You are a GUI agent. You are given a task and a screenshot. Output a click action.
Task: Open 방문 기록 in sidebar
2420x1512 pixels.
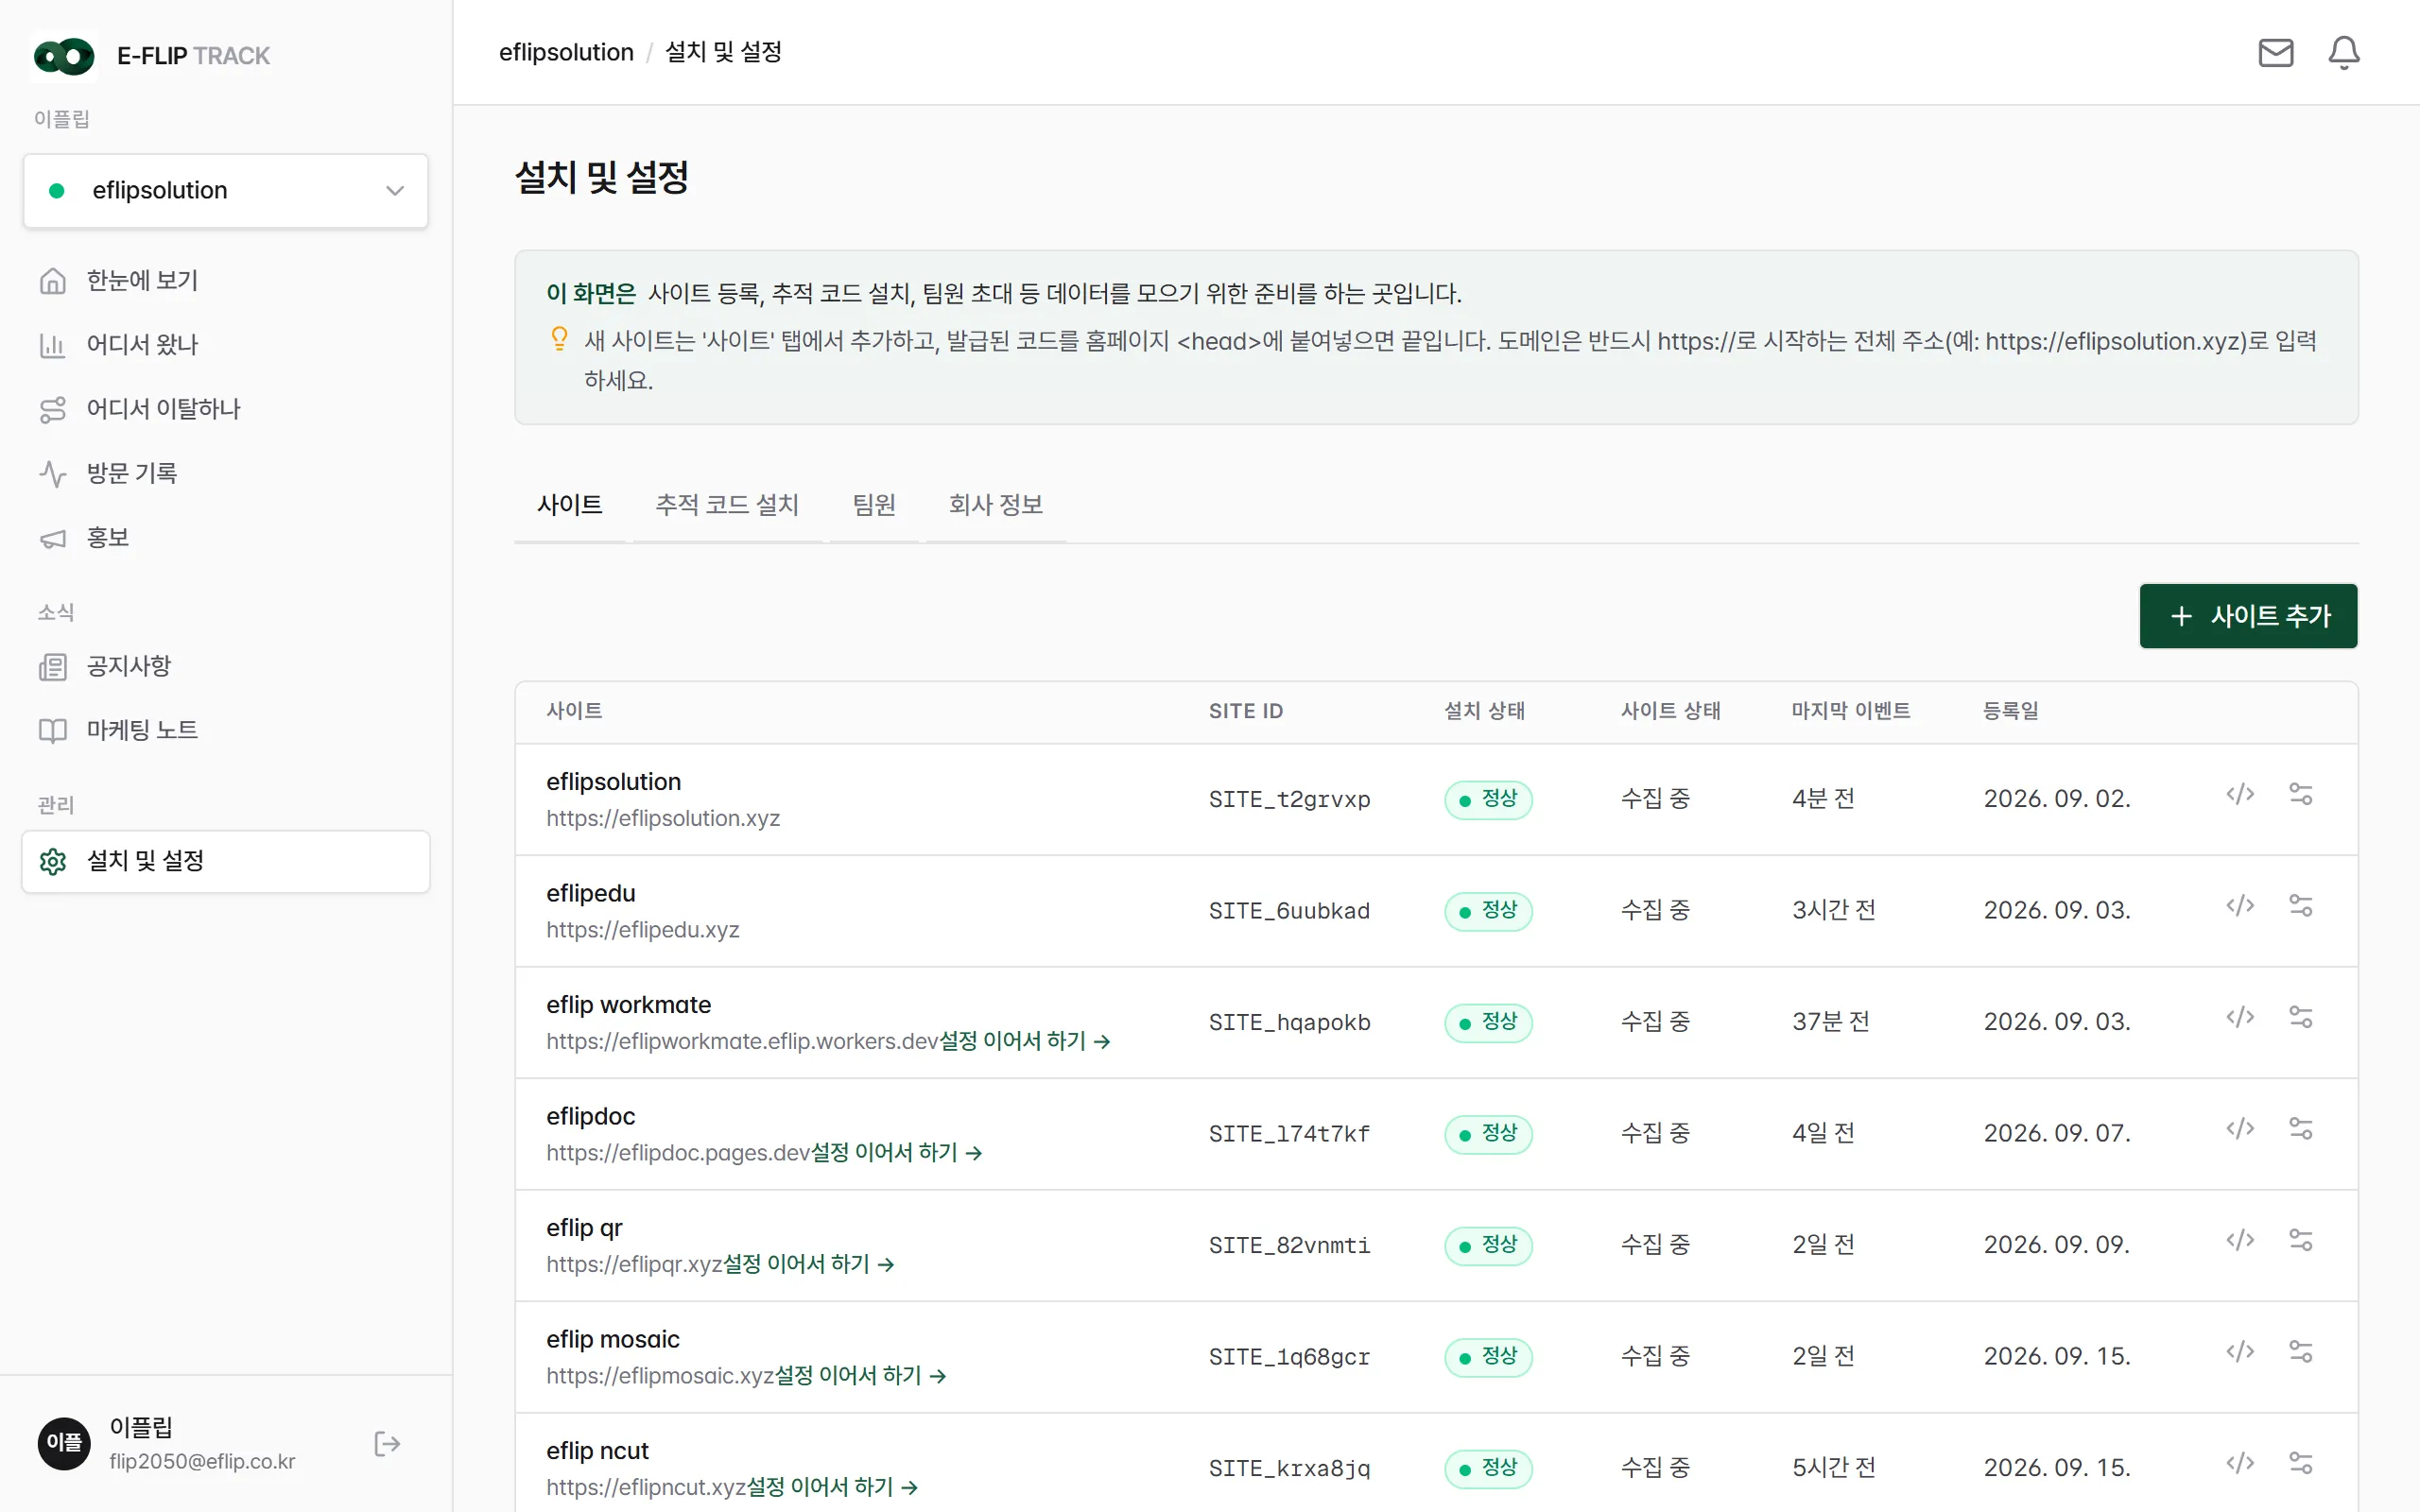pyautogui.click(x=226, y=473)
